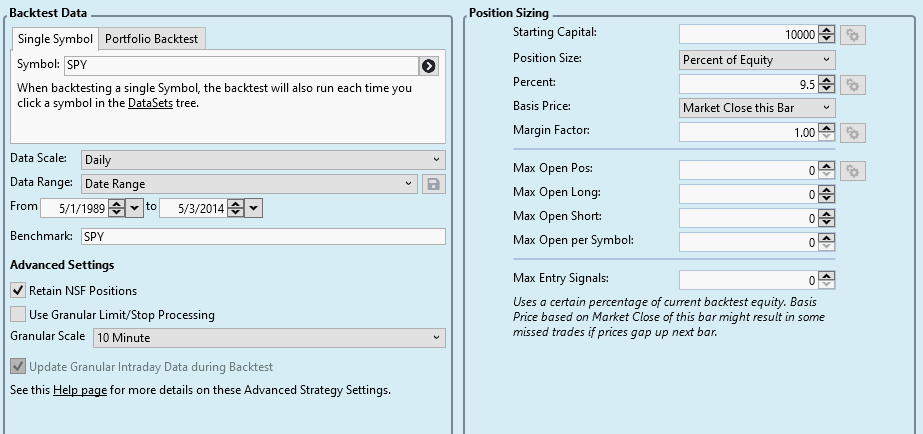Open the Basis Price dropdown
The height and width of the screenshot is (434, 923).
757,108
